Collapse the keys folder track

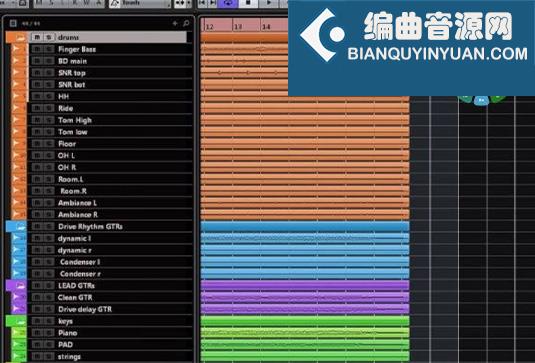(20, 321)
